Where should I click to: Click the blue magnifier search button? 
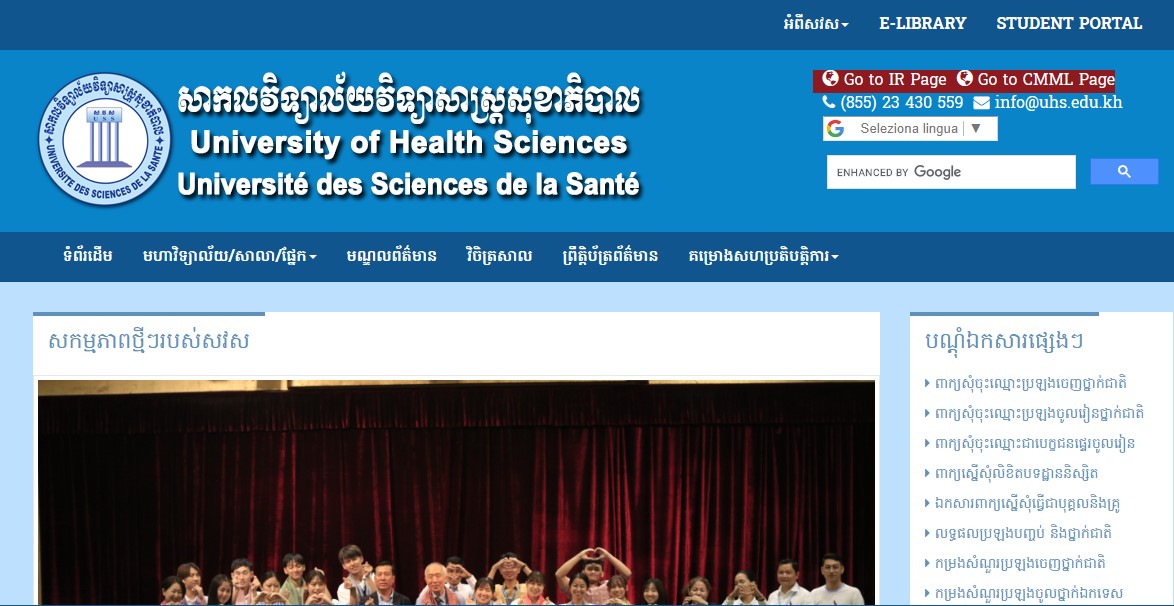(x=1124, y=172)
